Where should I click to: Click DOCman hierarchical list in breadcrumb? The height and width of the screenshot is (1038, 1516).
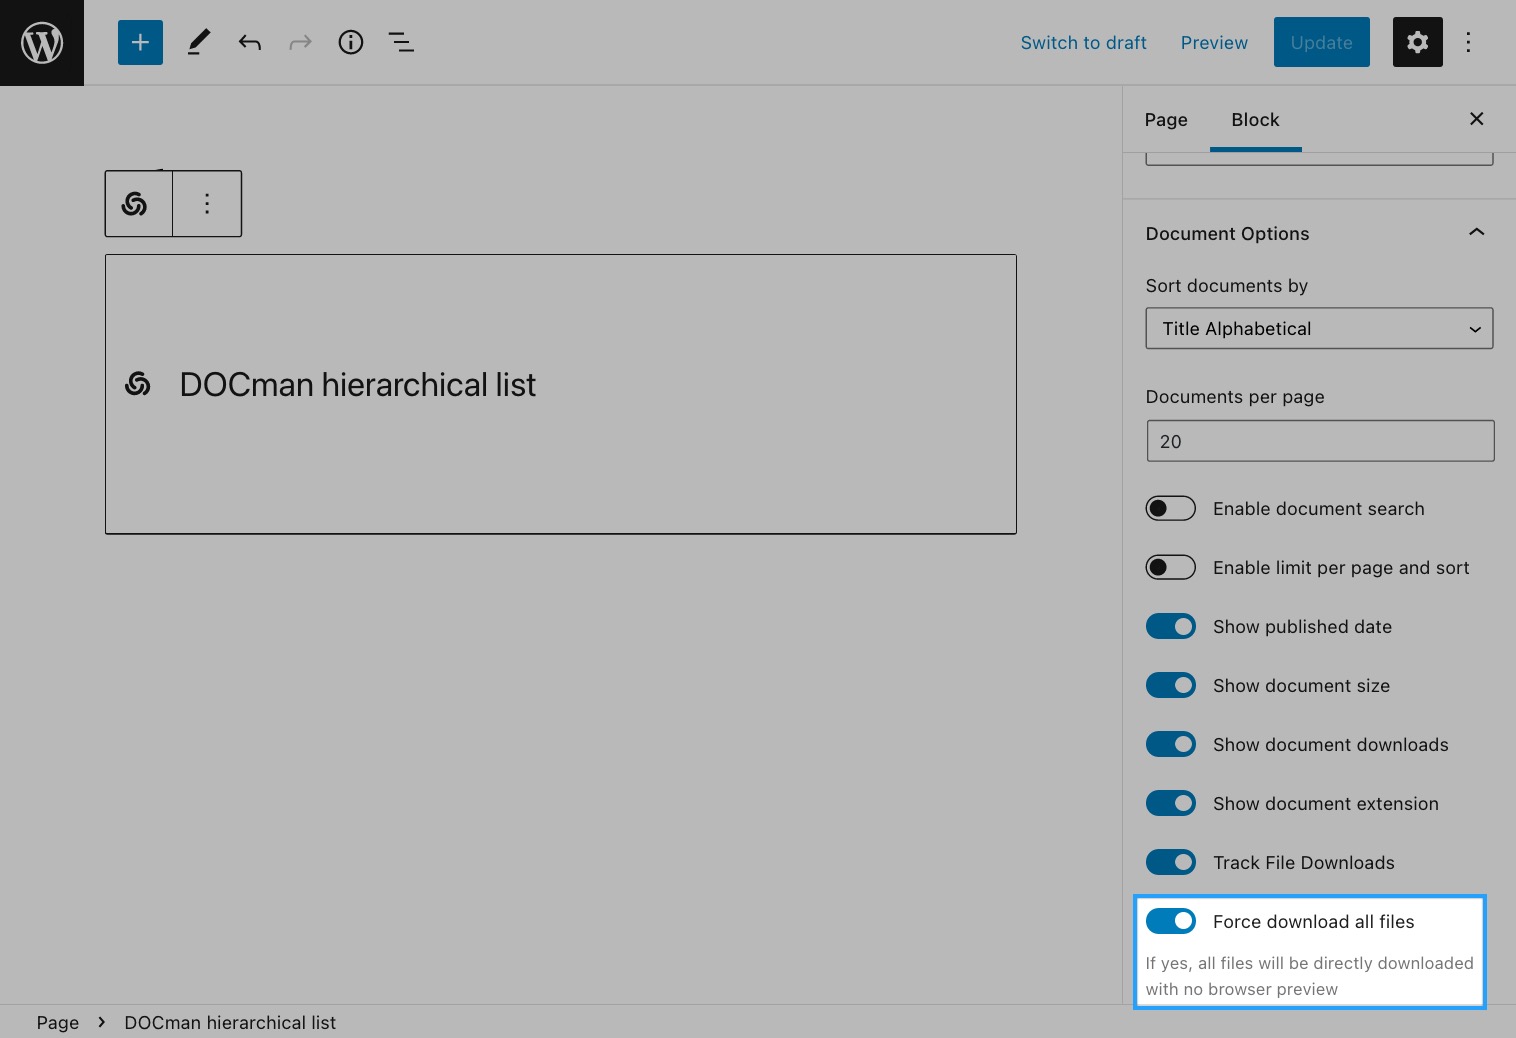click(230, 1022)
